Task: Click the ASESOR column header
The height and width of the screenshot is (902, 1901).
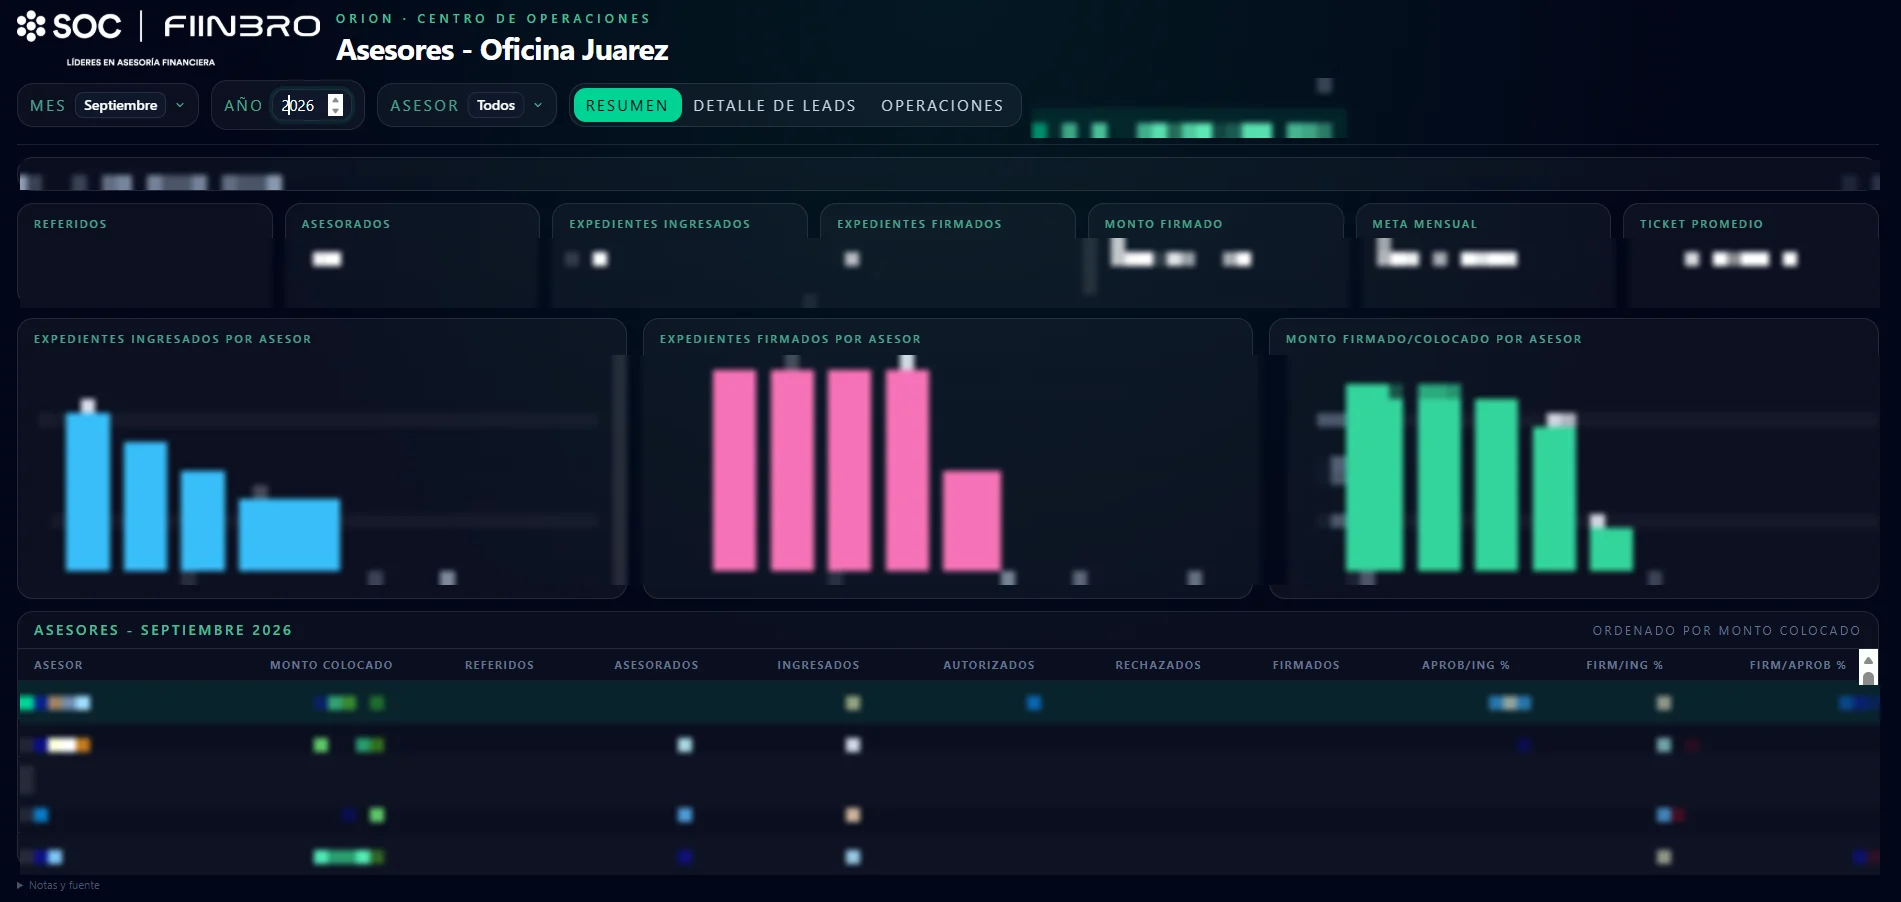Action: [58, 665]
